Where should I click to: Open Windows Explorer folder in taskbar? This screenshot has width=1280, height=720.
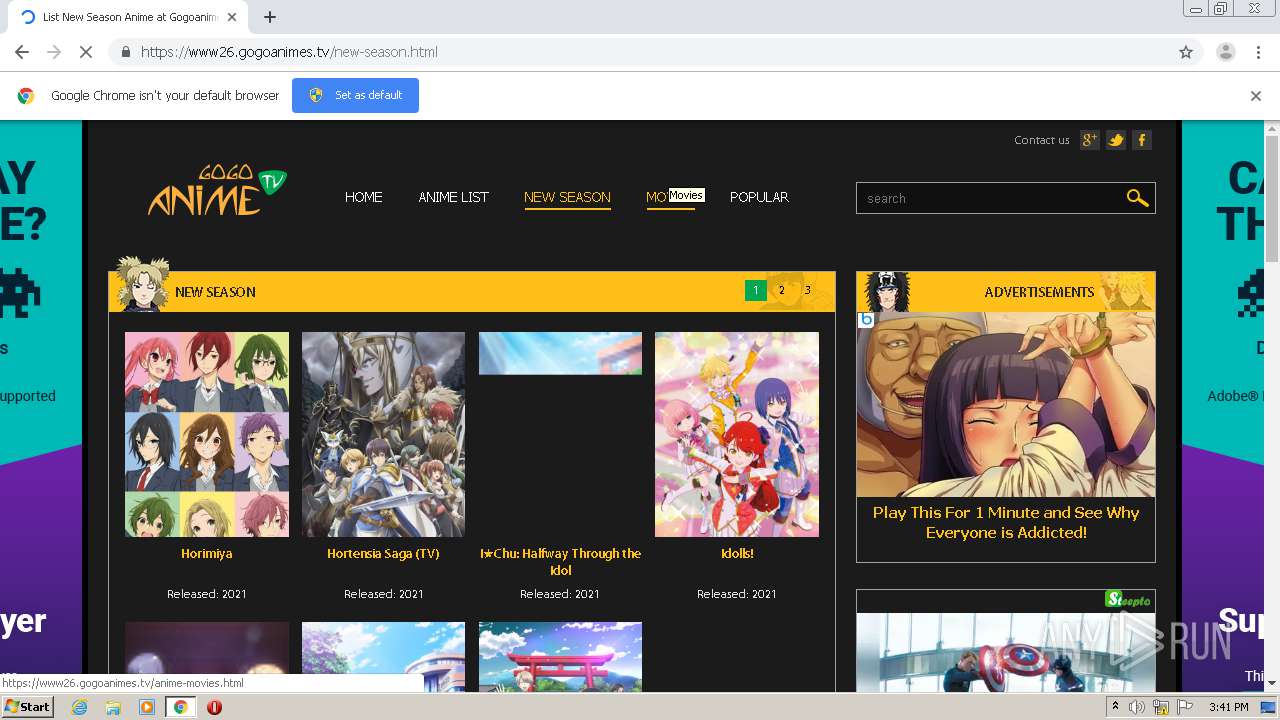pyautogui.click(x=113, y=707)
